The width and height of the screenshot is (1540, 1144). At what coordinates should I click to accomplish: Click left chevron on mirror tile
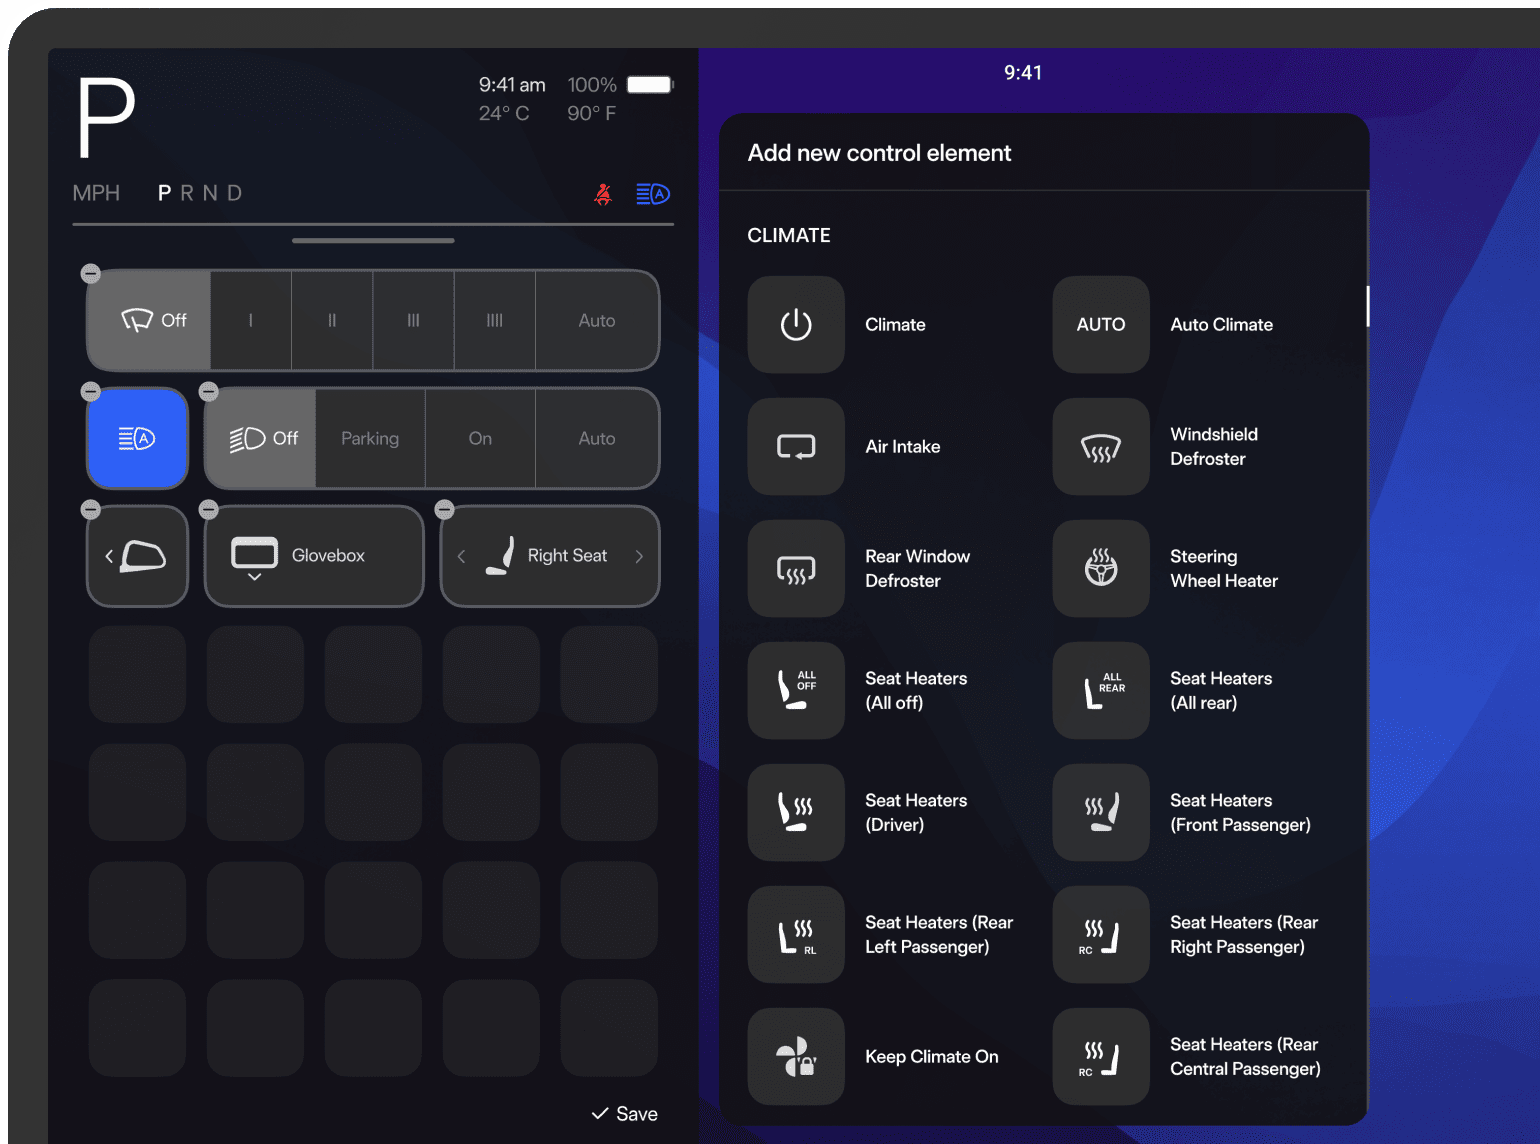[109, 556]
